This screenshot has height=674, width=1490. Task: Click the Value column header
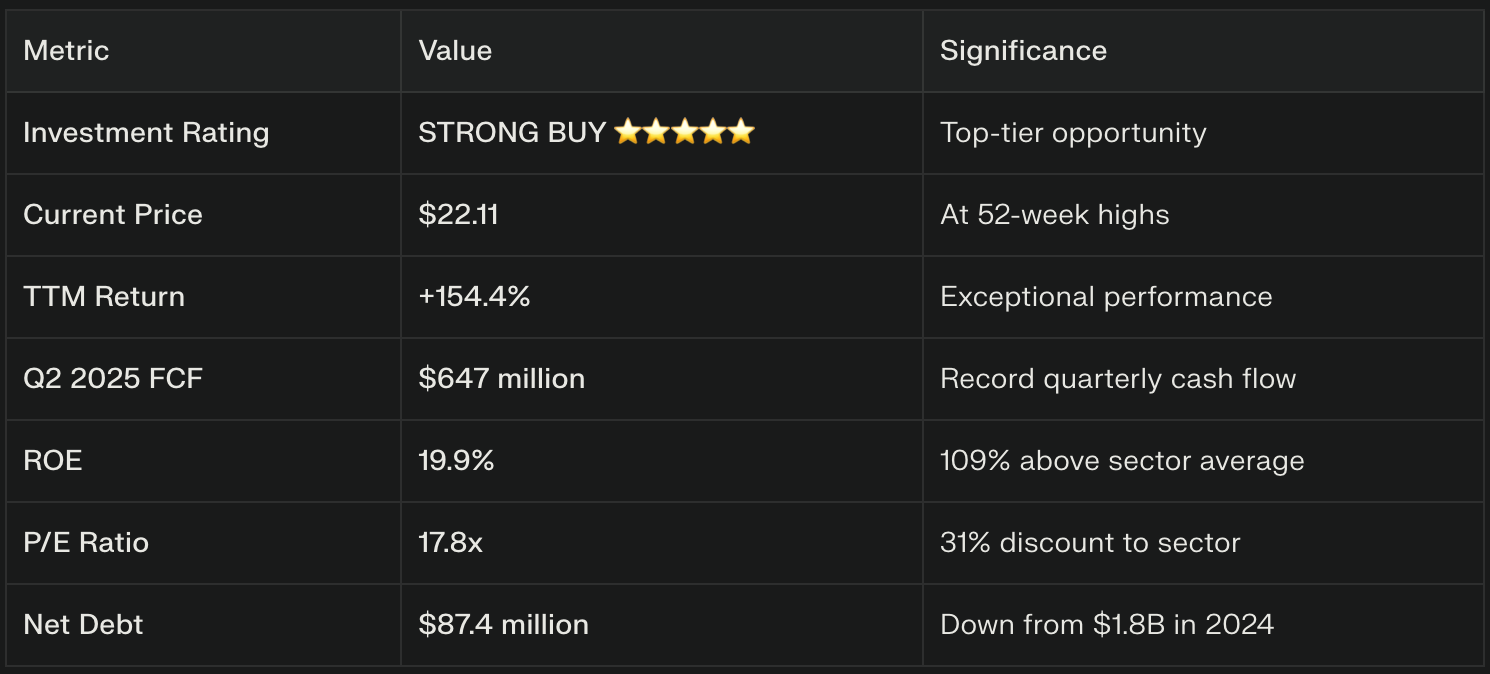[455, 51]
